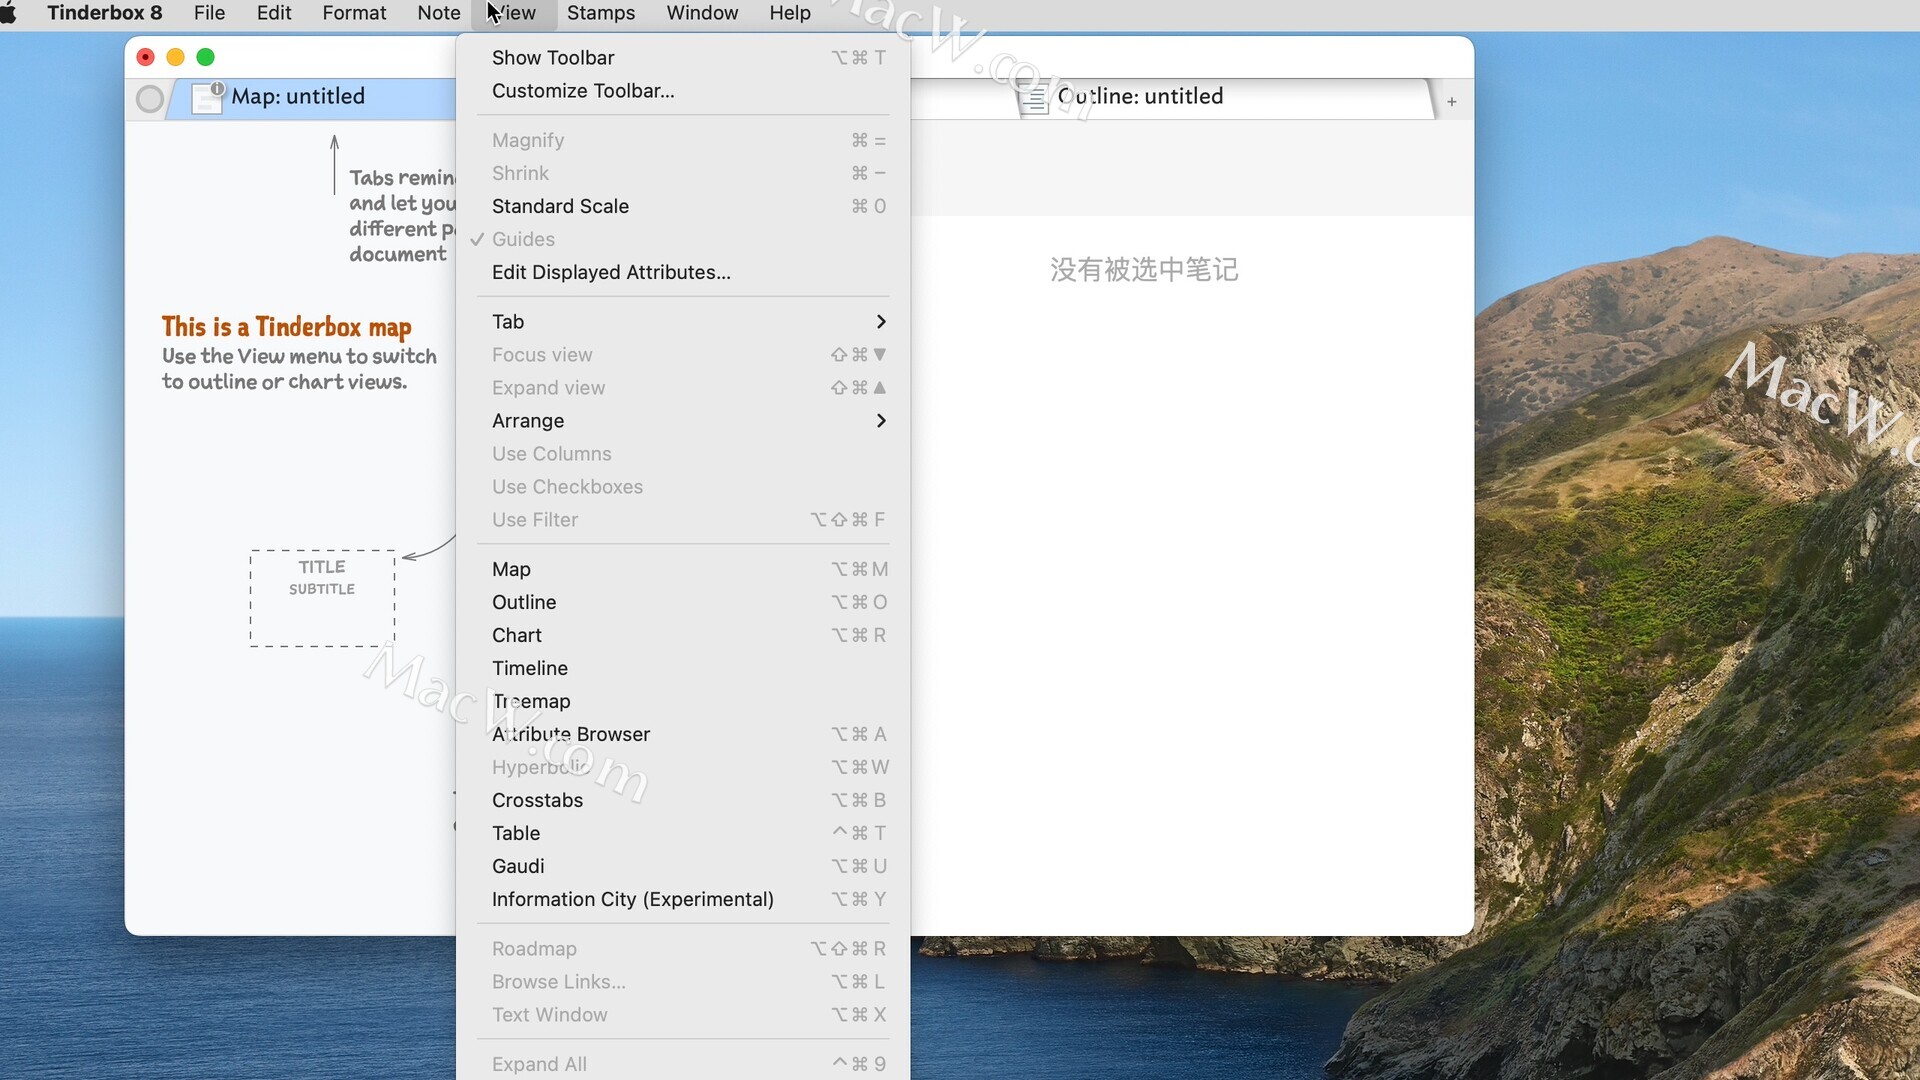1920x1080 pixels.
Task: Open the Stamps menu
Action: 601,13
